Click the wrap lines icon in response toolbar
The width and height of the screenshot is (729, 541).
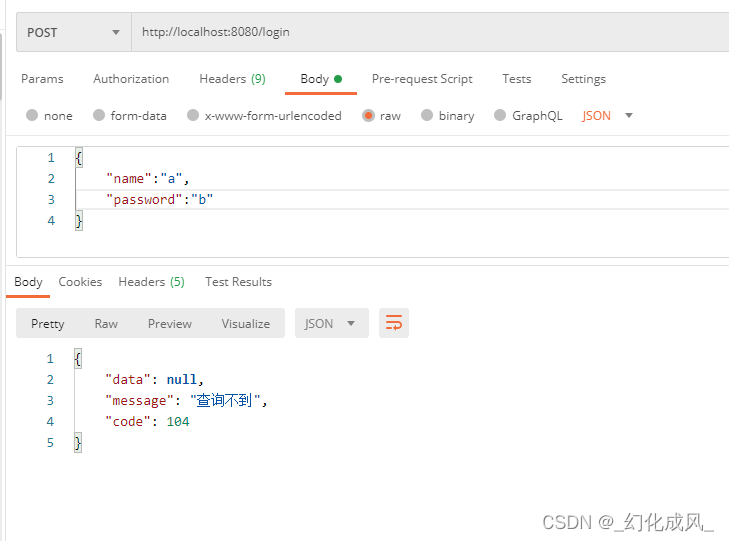click(x=394, y=323)
